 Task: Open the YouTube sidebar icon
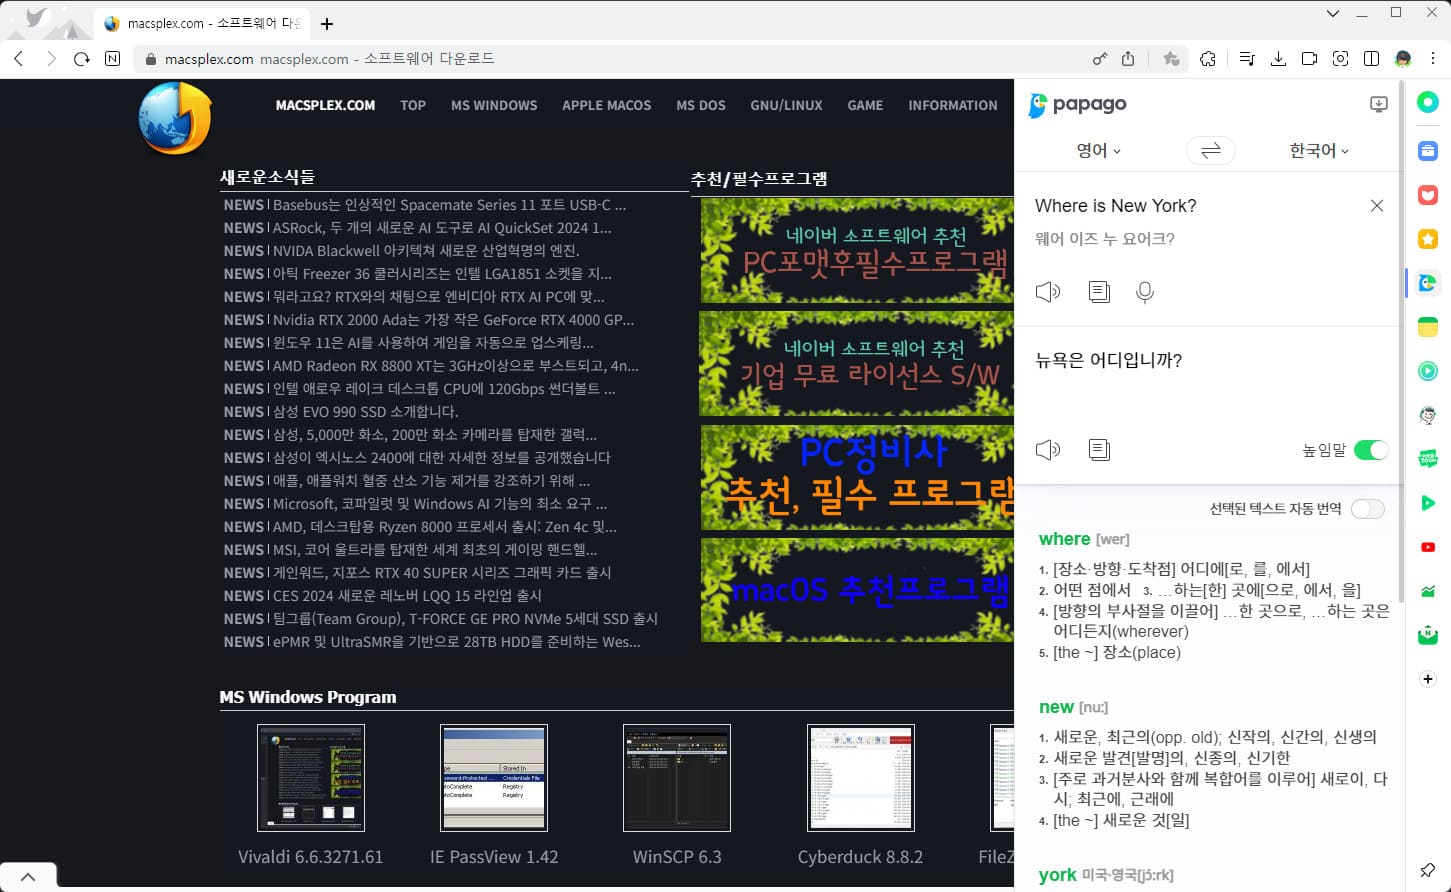(x=1428, y=547)
